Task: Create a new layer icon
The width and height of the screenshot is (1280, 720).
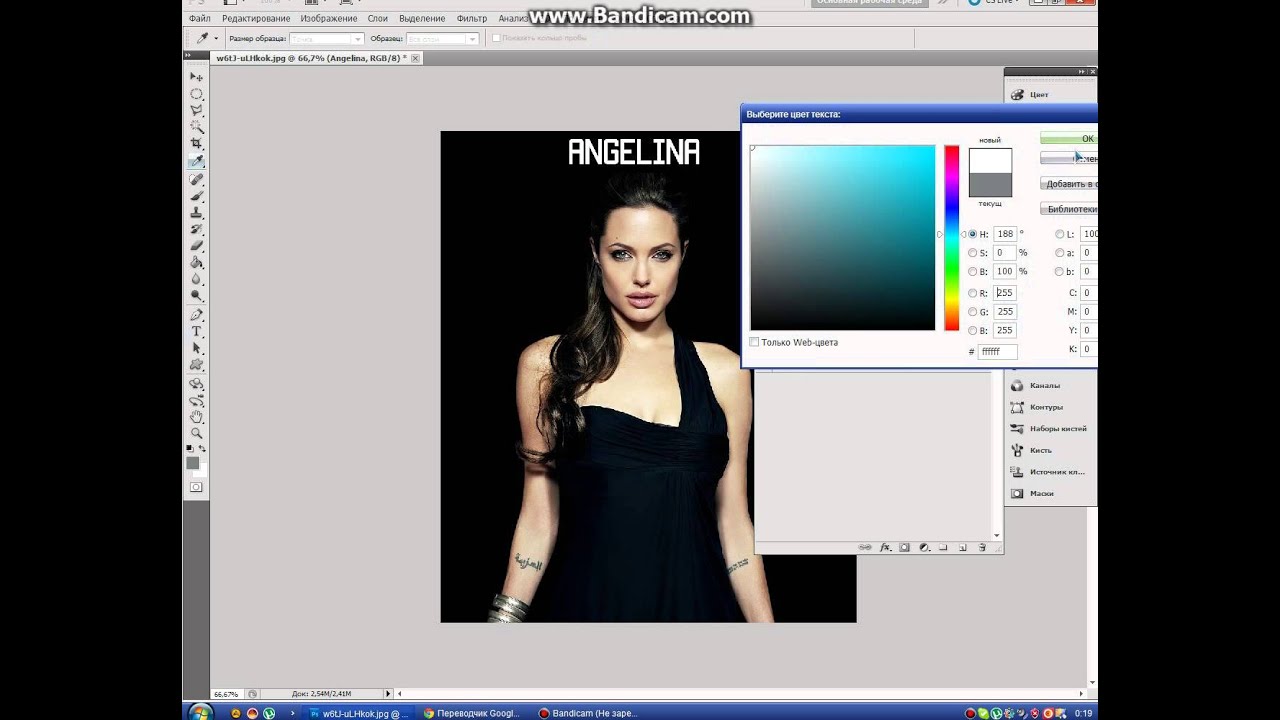Action: pos(962,548)
